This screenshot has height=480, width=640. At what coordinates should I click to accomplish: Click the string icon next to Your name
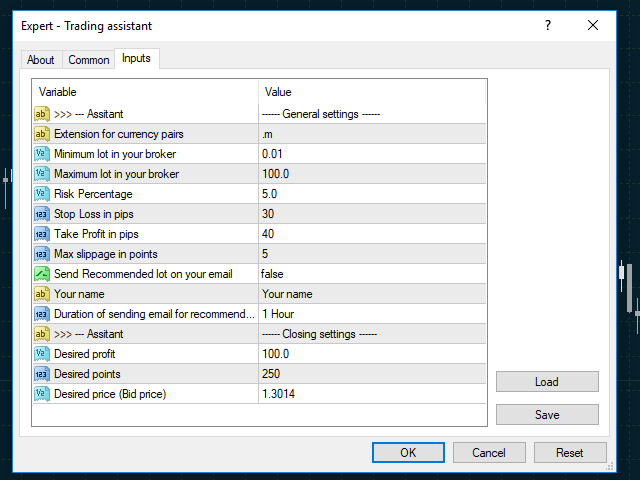(42, 294)
